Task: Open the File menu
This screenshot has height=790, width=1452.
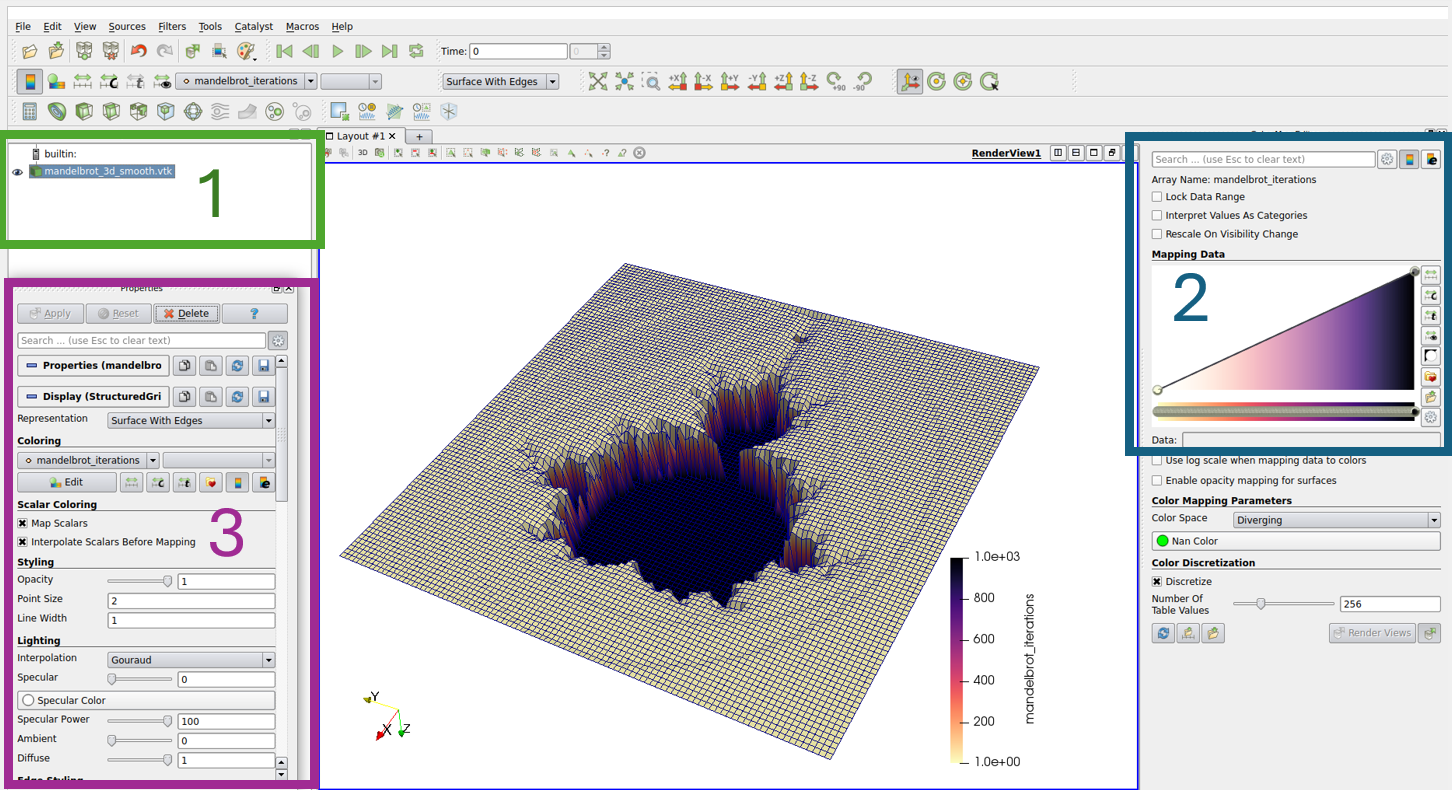Action: pyautogui.click(x=23, y=26)
